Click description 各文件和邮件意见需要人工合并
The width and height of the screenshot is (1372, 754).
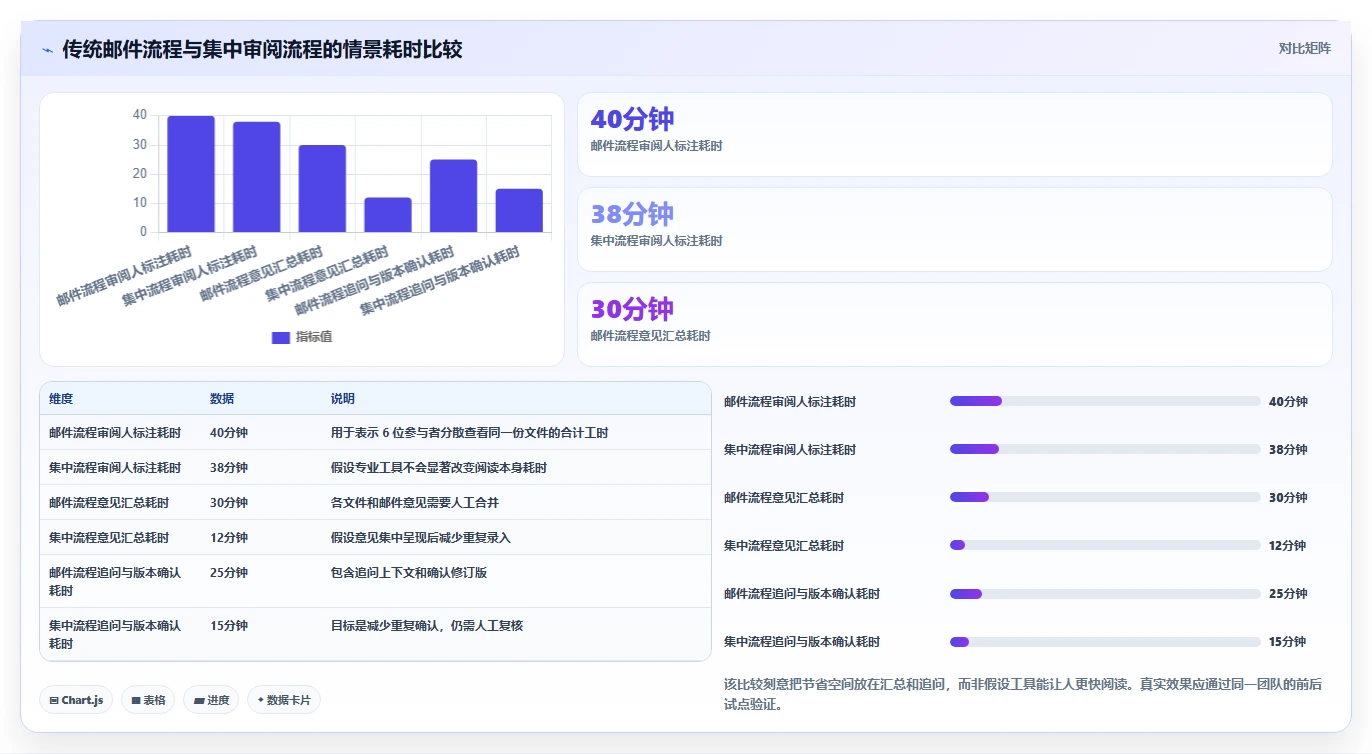[415, 503]
